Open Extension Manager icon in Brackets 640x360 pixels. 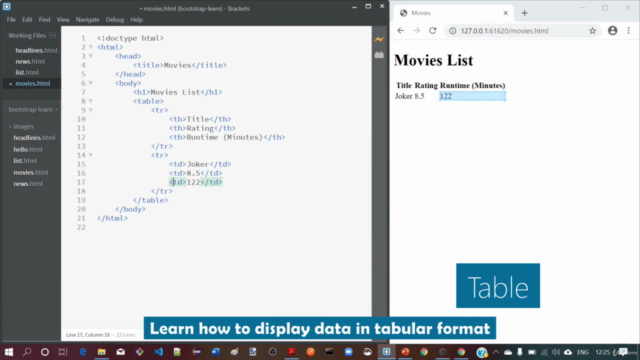(x=379, y=55)
